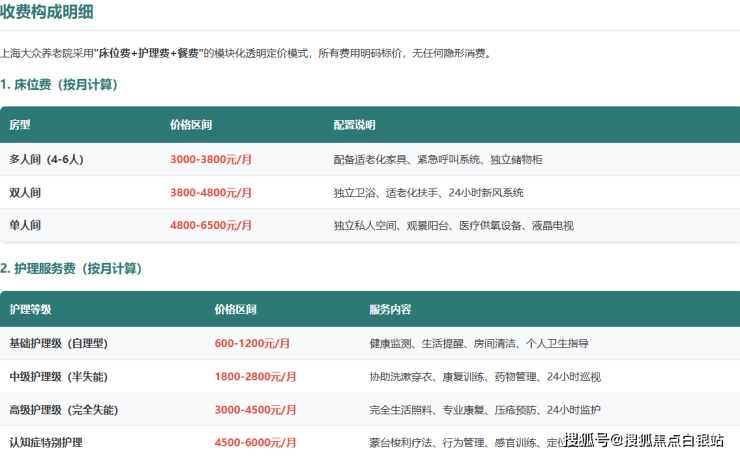740x456 pixels.
Task: Click the 3000-3800元/月 price
Action: tap(211, 159)
